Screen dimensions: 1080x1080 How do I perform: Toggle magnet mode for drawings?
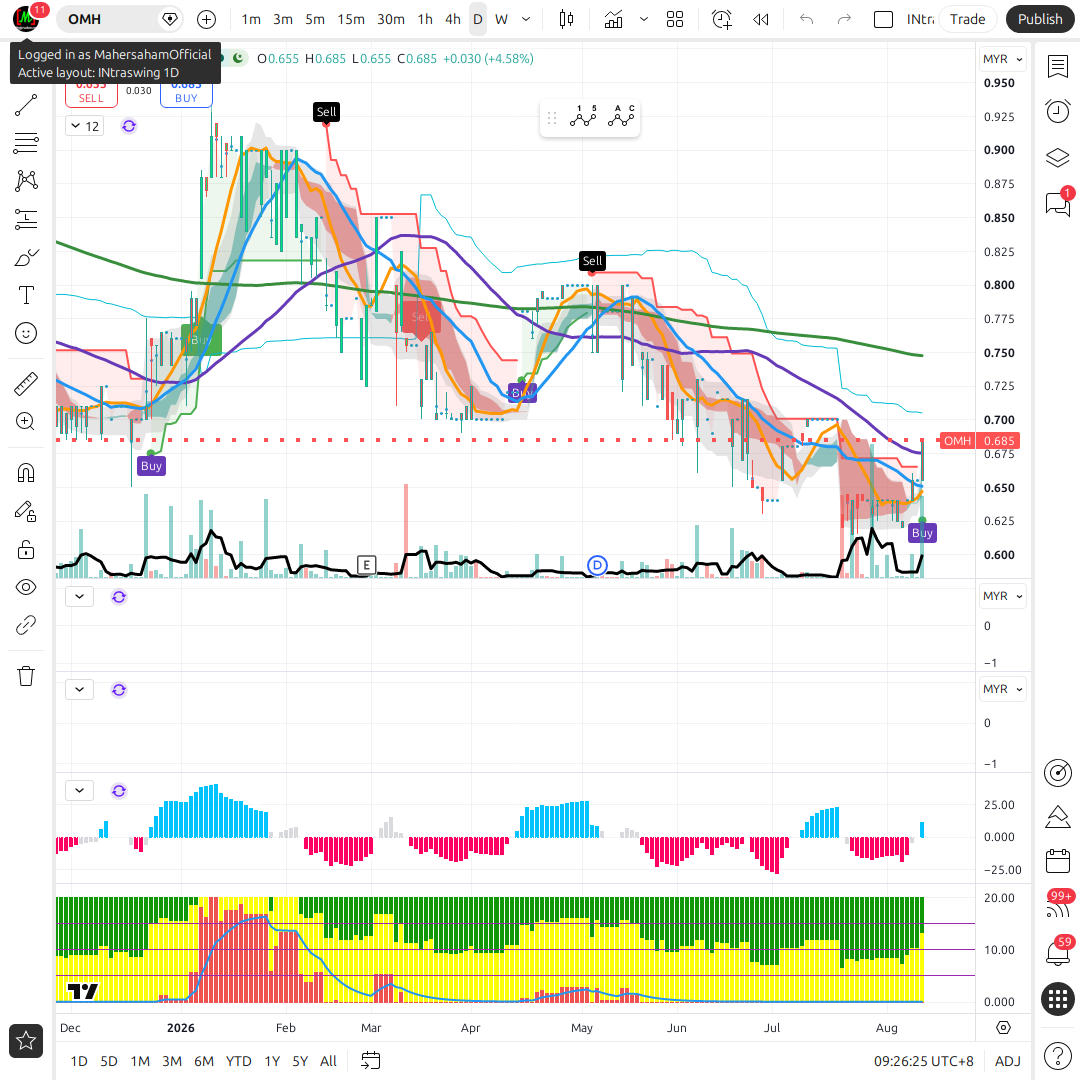tap(26, 473)
